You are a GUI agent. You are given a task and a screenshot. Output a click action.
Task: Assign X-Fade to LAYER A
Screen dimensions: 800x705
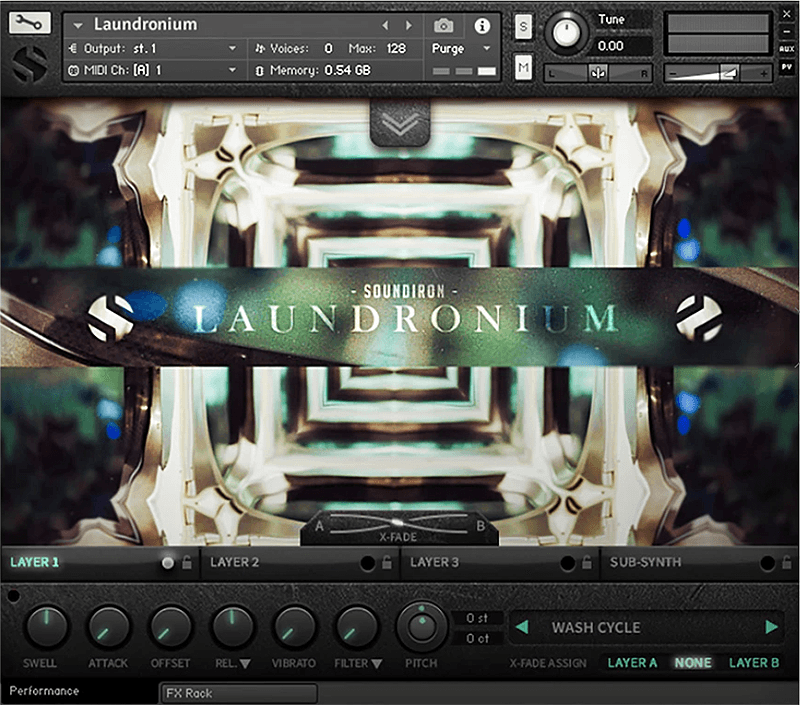point(633,663)
